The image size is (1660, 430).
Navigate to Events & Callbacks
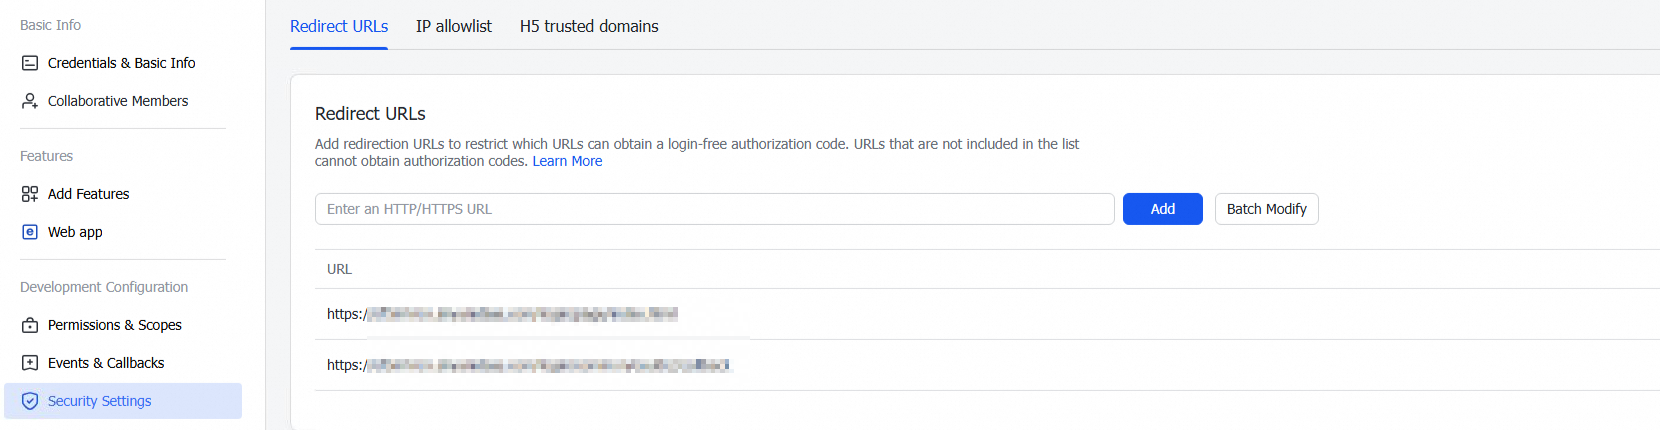[106, 363]
